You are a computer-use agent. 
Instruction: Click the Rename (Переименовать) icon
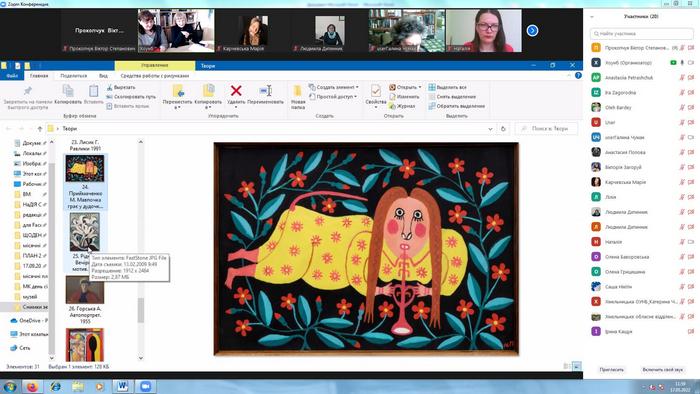tap(266, 91)
